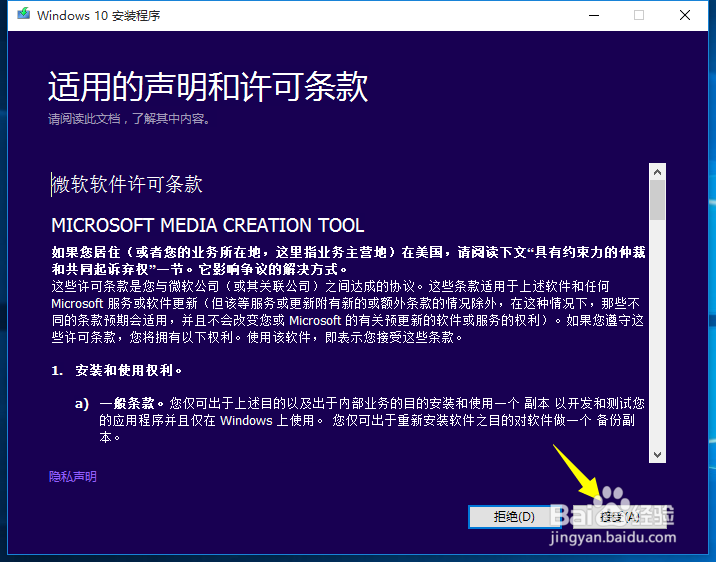Image resolution: width=716 pixels, height=562 pixels.
Task: Click the 接受(A) accept button
Action: click(x=620, y=516)
